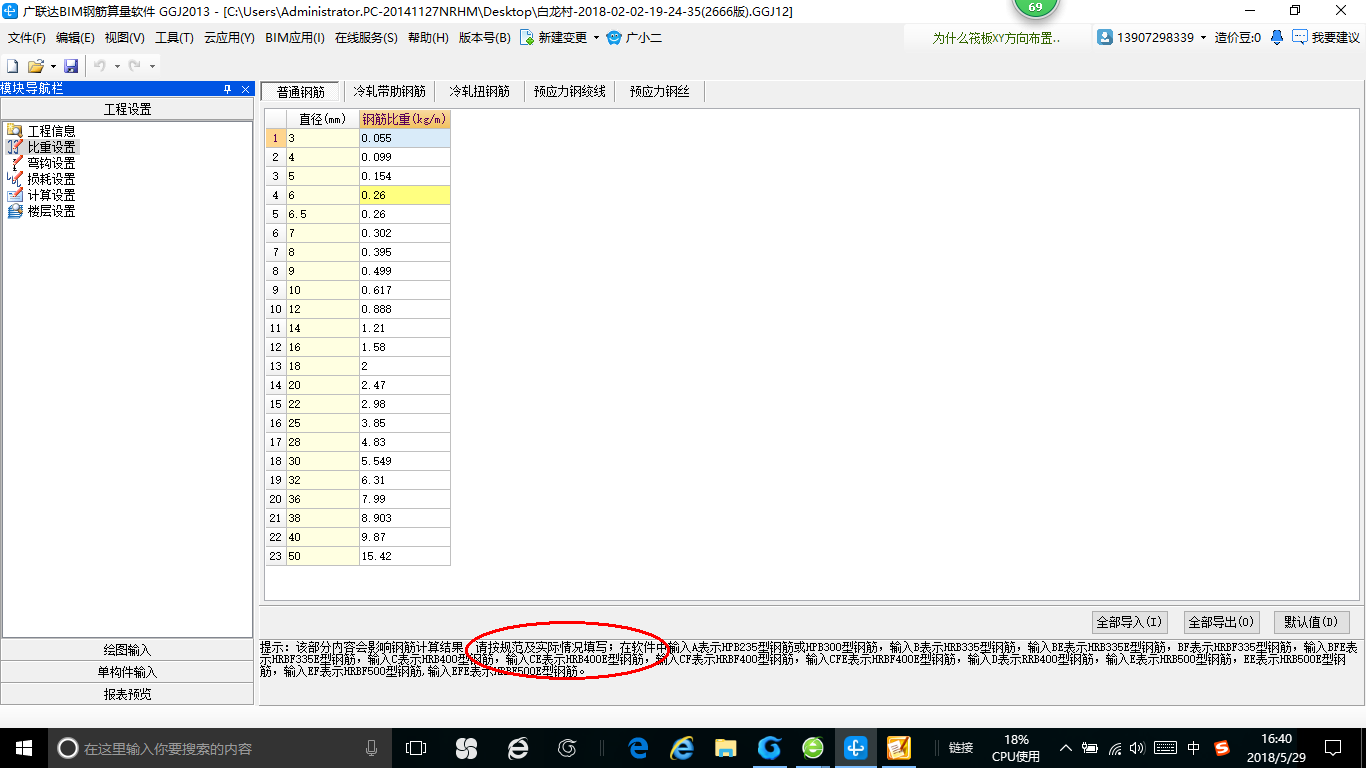Screen dimensions: 1366x768
Task: Click the 全部导入(I) button
Action: (x=1129, y=622)
